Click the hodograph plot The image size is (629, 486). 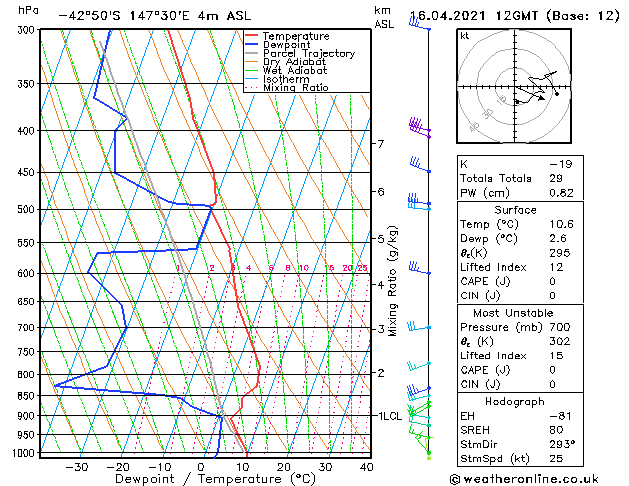(514, 86)
